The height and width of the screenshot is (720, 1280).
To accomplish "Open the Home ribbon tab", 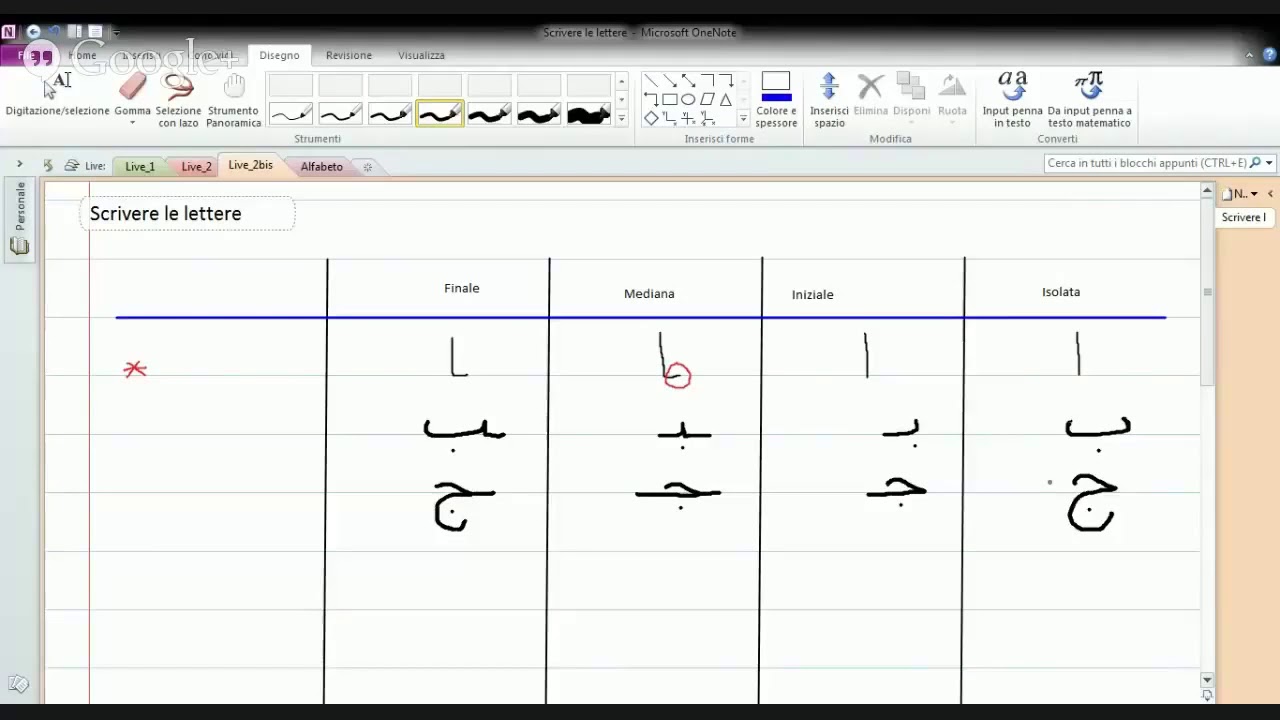I will (x=83, y=55).
